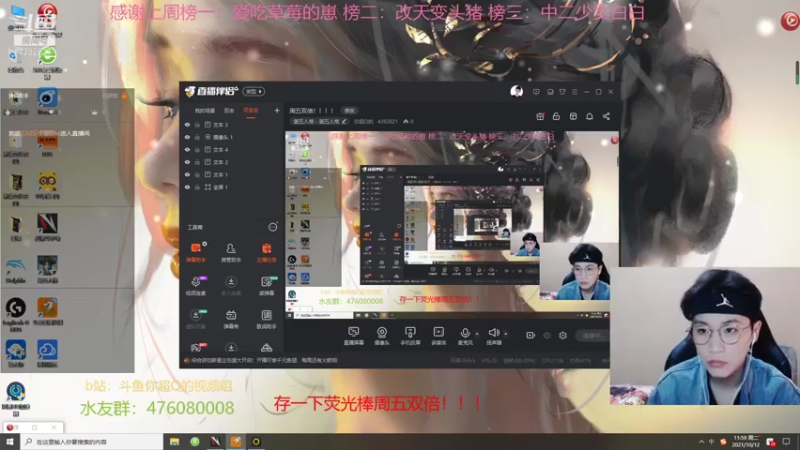The height and width of the screenshot is (450, 800).
Task: Switch to the 我的场景 scene tab
Action: (x=205, y=111)
